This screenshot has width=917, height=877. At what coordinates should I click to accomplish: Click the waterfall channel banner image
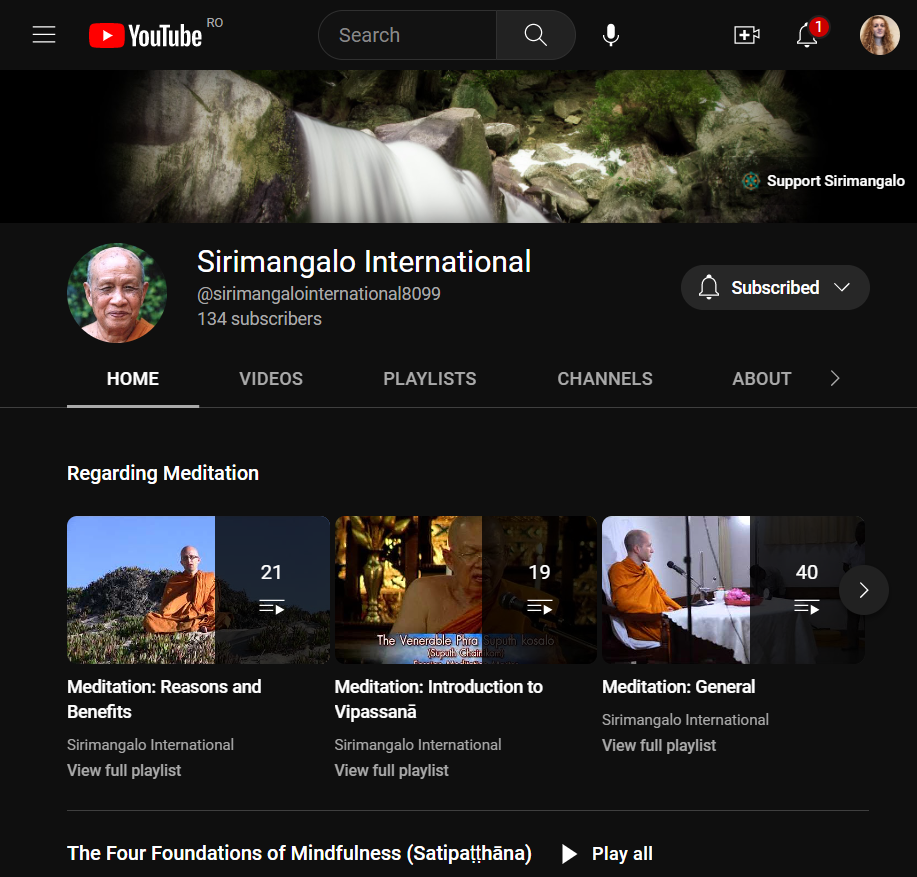pos(458,146)
